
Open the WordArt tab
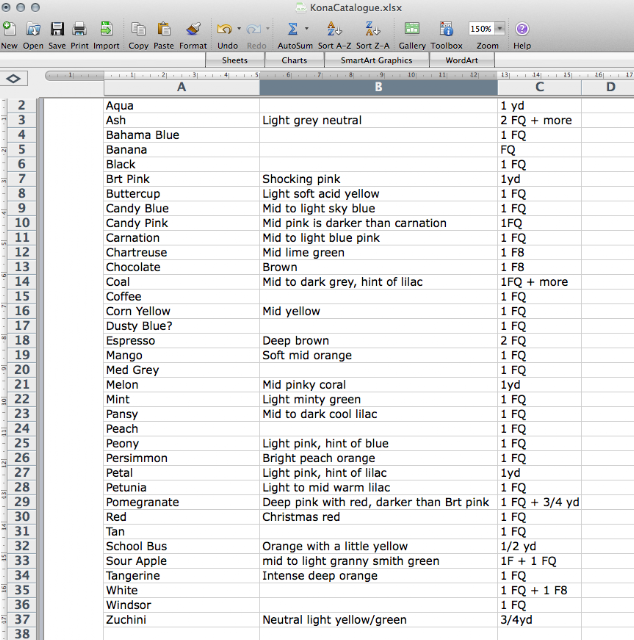462,60
